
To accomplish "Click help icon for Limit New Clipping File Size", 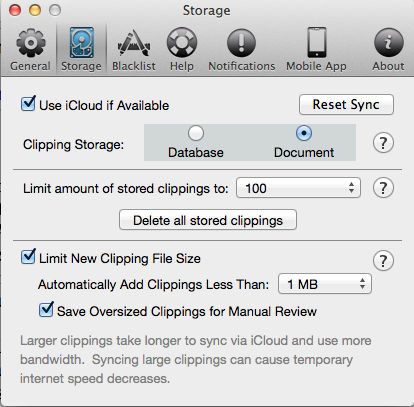I will point(383,261).
